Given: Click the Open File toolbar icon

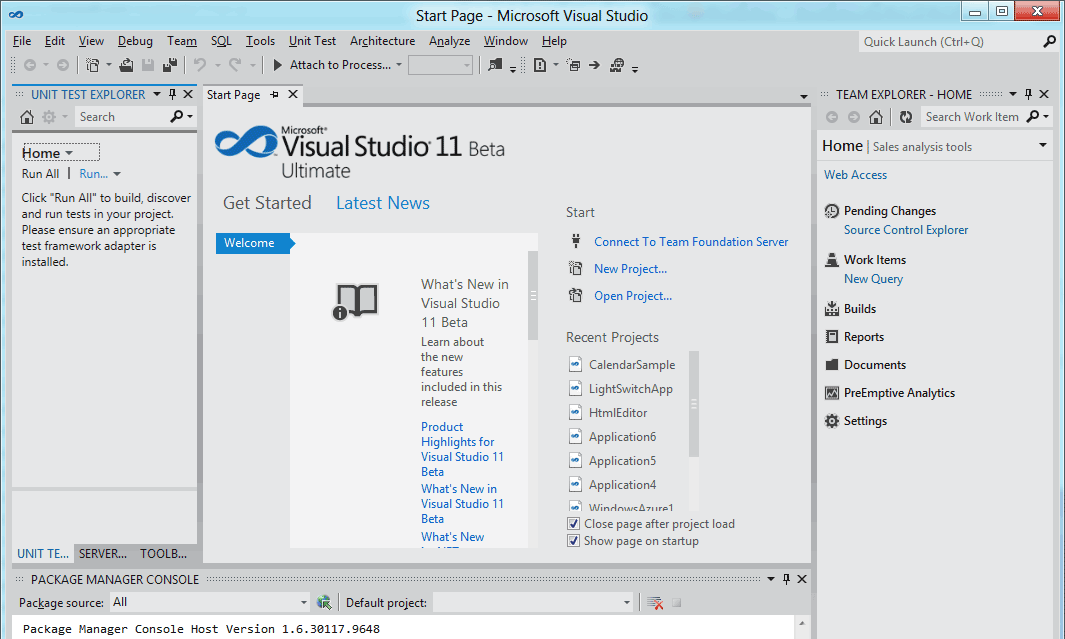Looking at the screenshot, I should (x=127, y=65).
